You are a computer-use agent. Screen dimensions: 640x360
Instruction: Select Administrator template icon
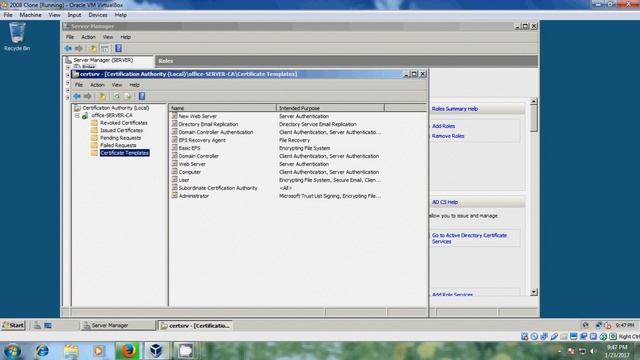pos(174,196)
